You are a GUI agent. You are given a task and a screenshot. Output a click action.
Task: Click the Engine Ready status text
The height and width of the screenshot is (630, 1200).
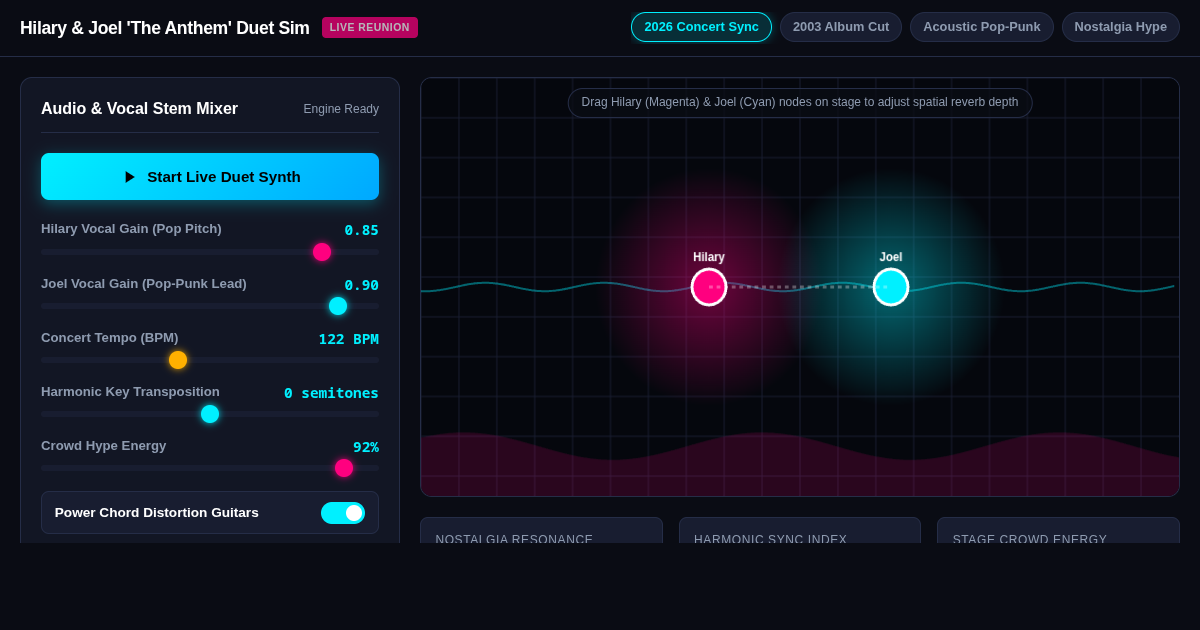click(x=341, y=109)
